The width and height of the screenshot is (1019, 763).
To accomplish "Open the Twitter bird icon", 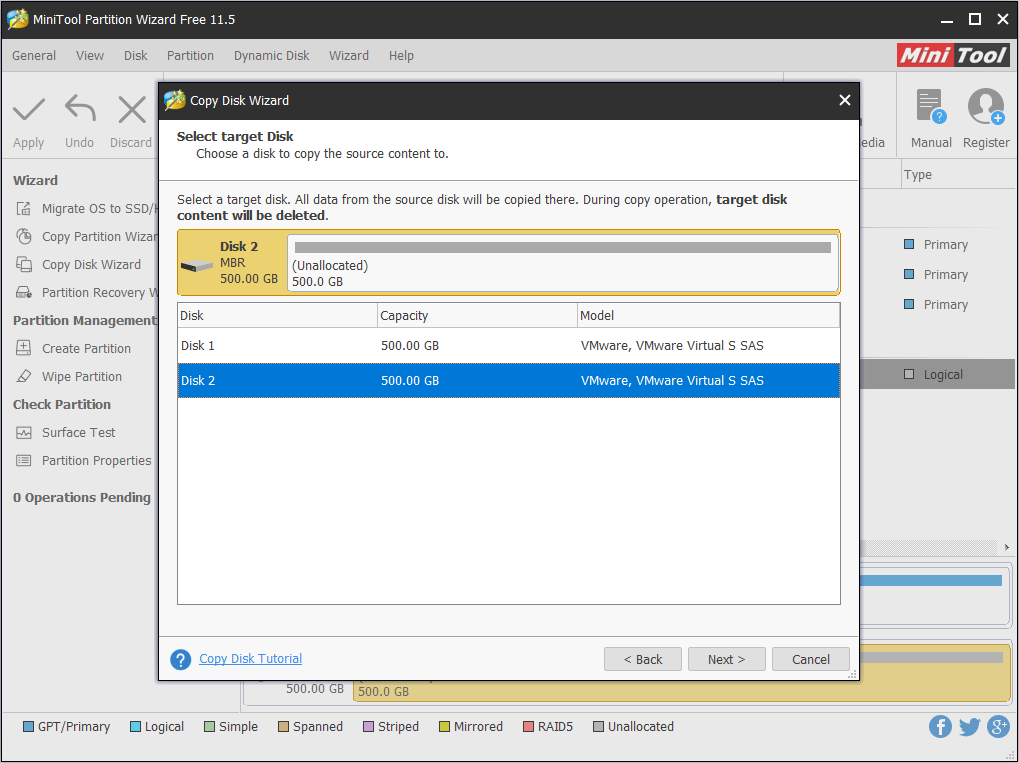I will (x=970, y=727).
